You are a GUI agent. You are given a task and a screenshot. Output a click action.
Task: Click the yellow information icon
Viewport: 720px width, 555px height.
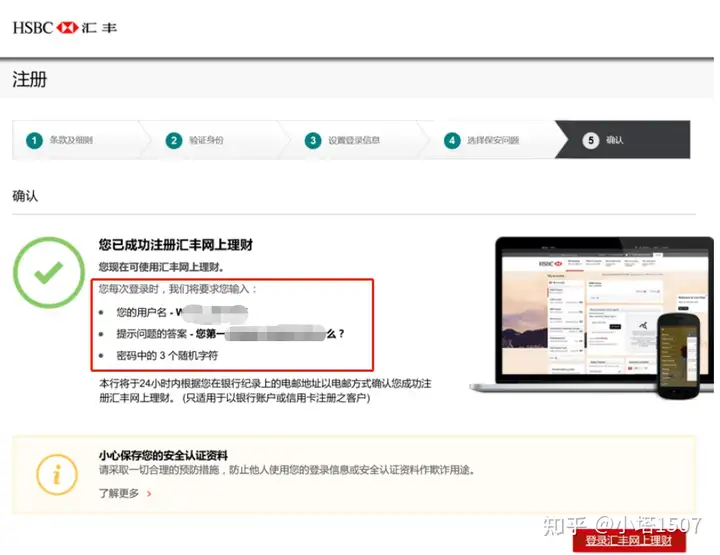tap(57, 475)
